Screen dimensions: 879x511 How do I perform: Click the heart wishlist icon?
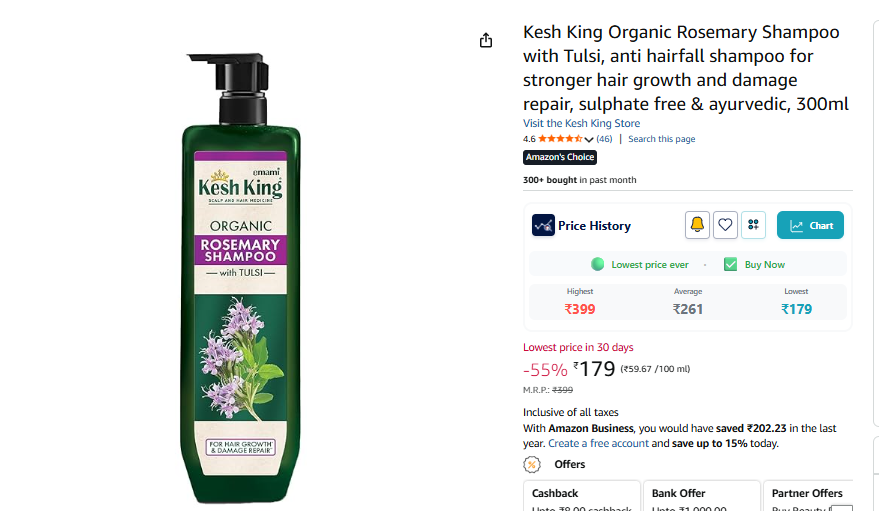(725, 225)
